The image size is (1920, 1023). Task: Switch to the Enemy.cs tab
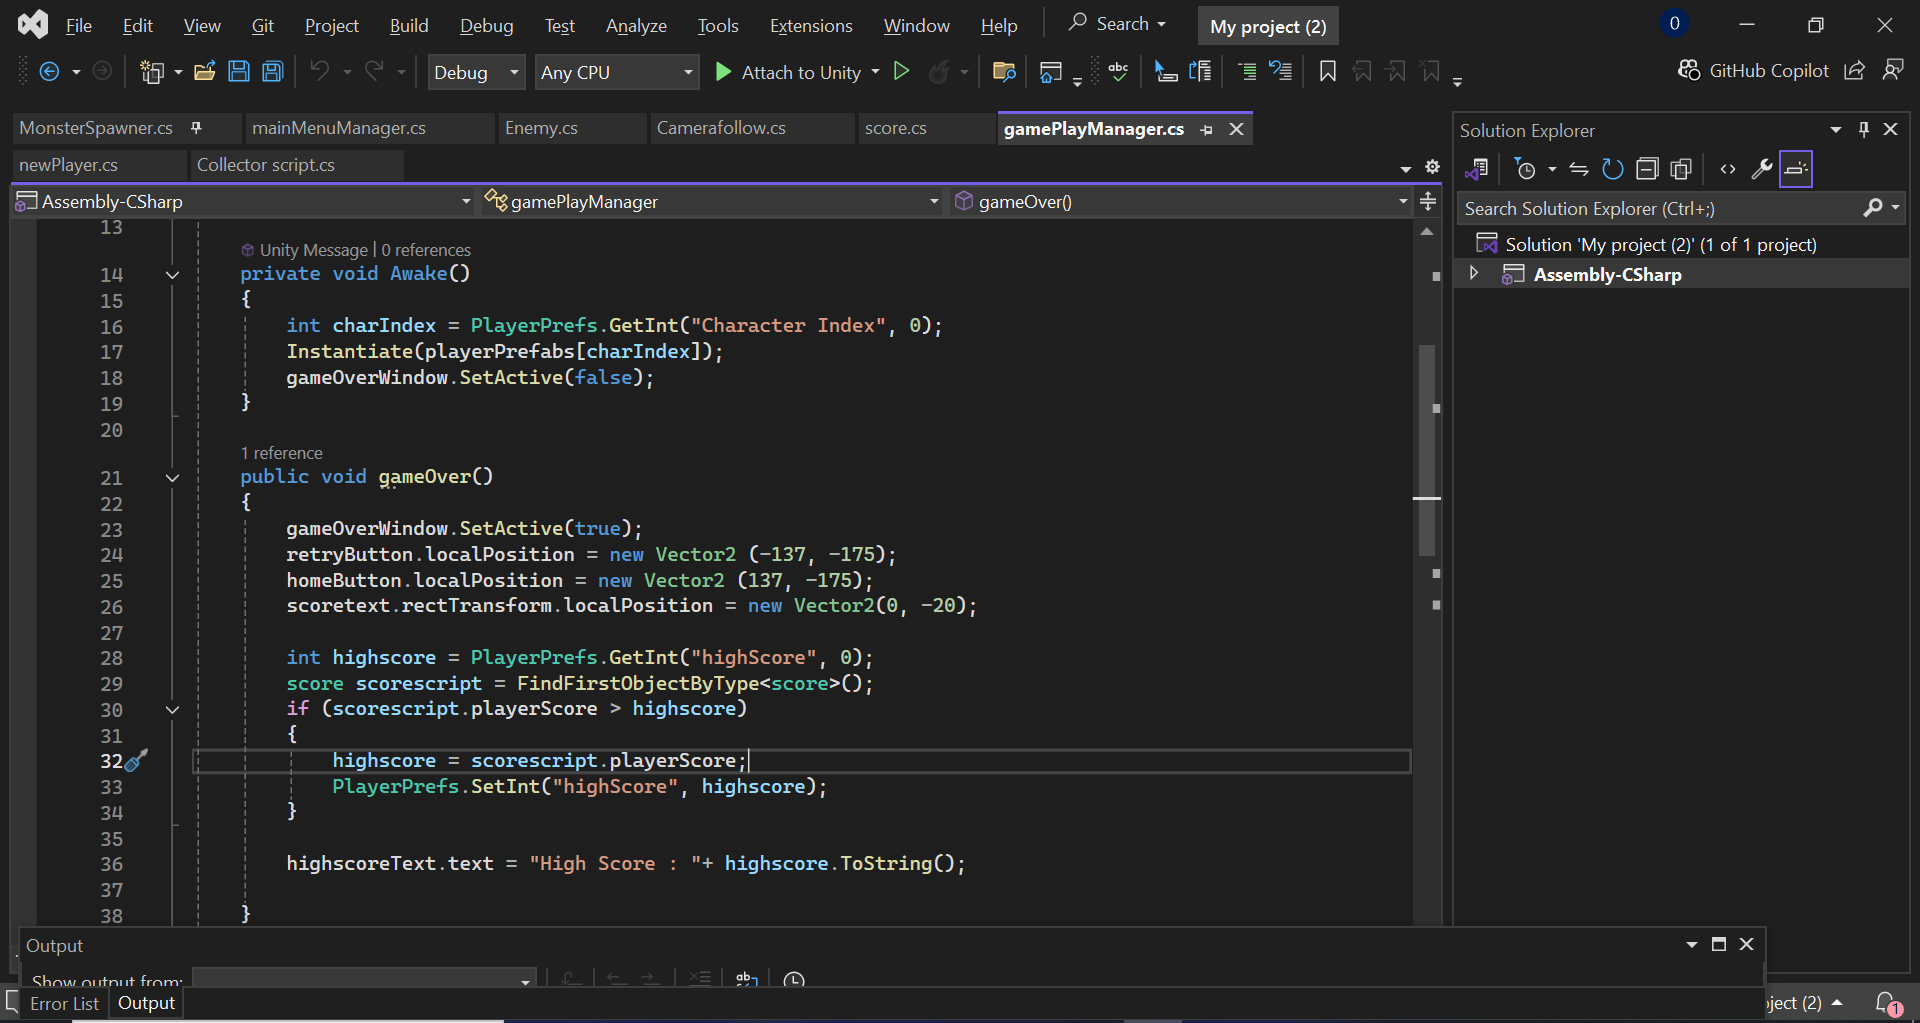click(541, 128)
